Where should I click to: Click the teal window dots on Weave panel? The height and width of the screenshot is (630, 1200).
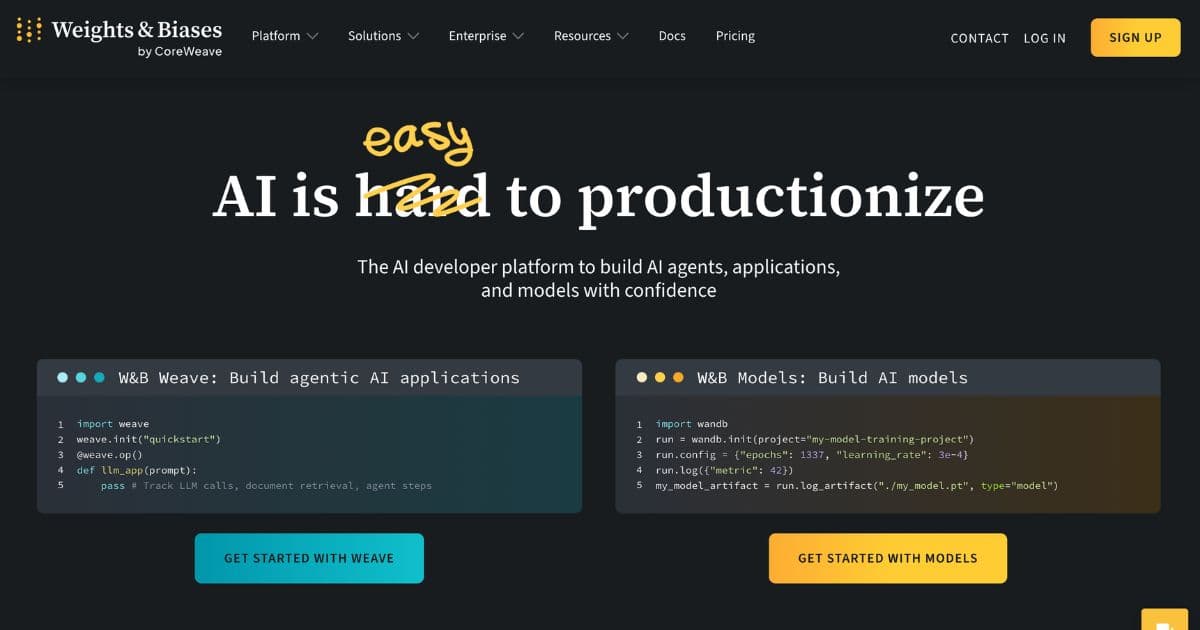tap(81, 378)
